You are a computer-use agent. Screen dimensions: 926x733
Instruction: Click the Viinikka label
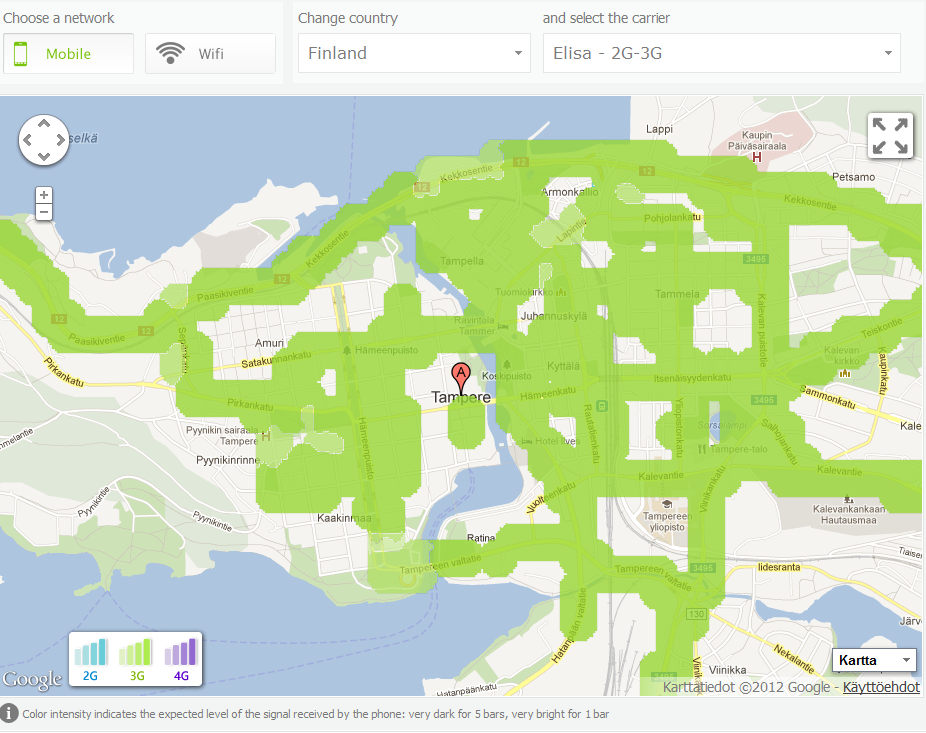point(728,670)
